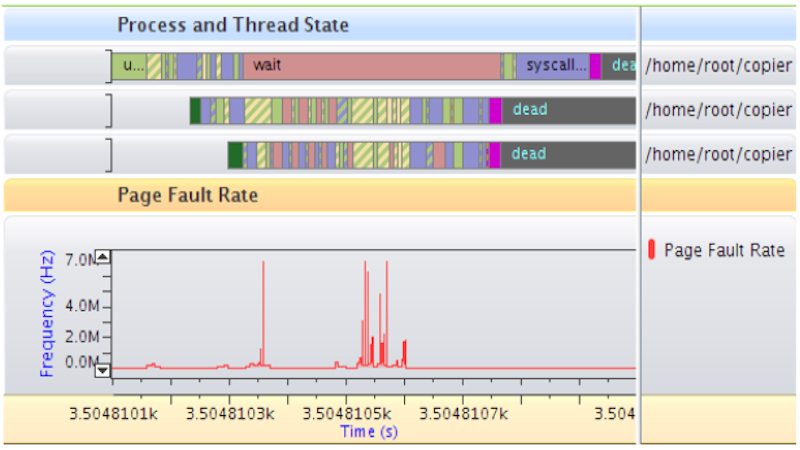Select the 'syscall...' state segment

[553, 66]
